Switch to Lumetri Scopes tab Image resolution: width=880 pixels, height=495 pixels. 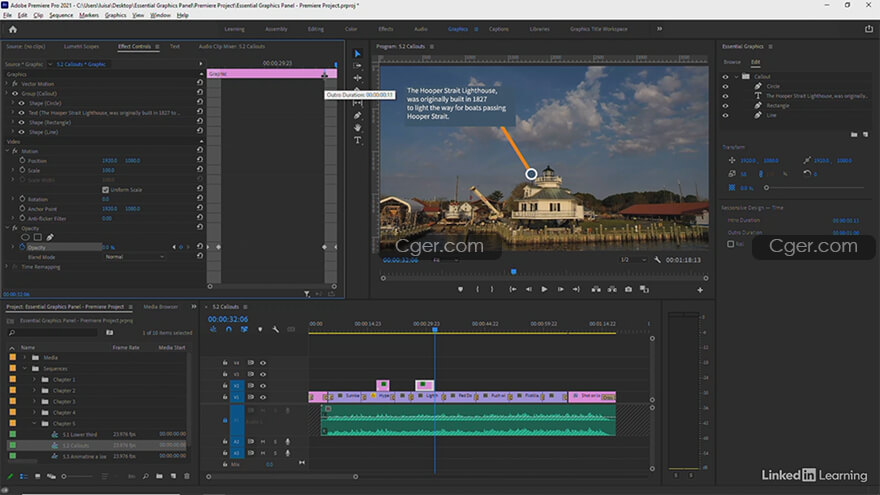point(81,47)
